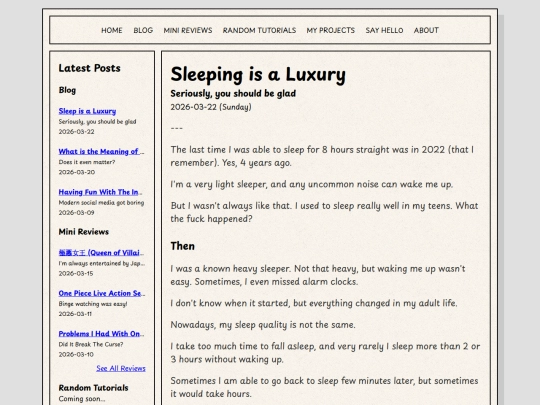Screen dimensions: 540x405
Task: Click the 'Coming soon...' sidebar text
Action: 82,399
